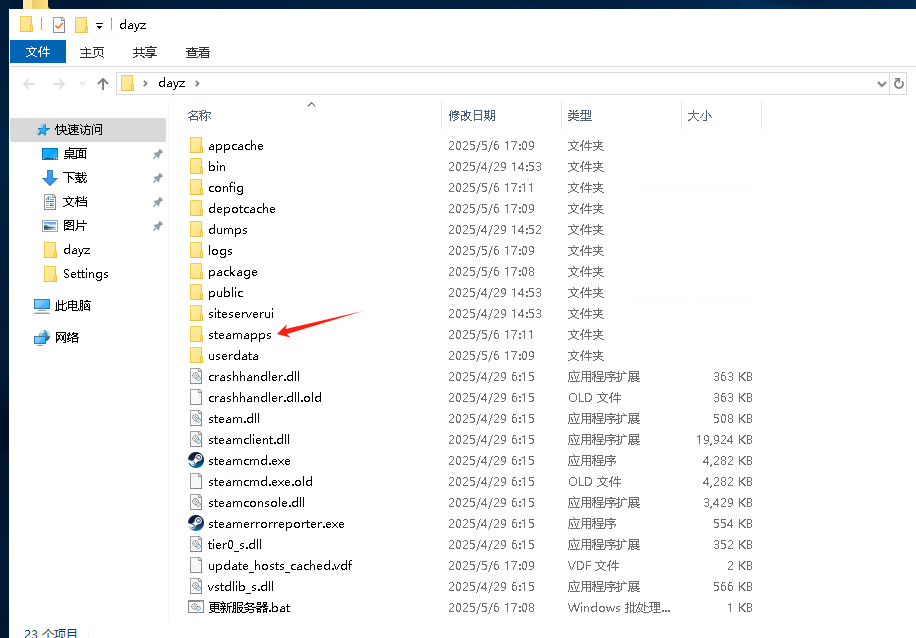
Task: Select Settings folder in the navigation pane
Action: pos(85,274)
